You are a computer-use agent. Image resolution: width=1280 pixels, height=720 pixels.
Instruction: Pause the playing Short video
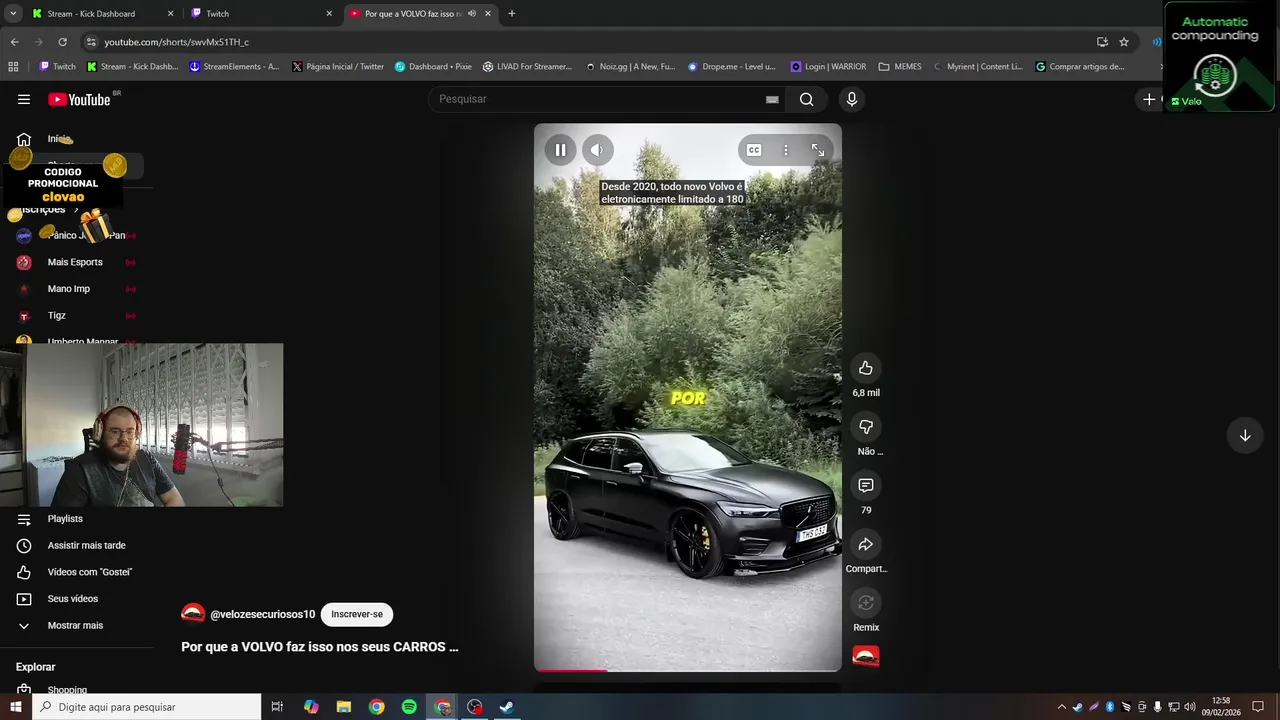[560, 150]
